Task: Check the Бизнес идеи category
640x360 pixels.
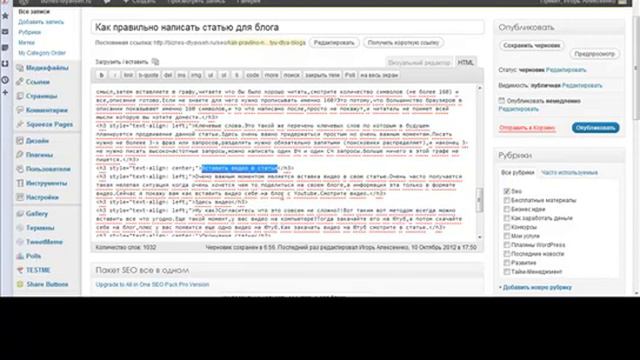Action: pyautogui.click(x=507, y=209)
